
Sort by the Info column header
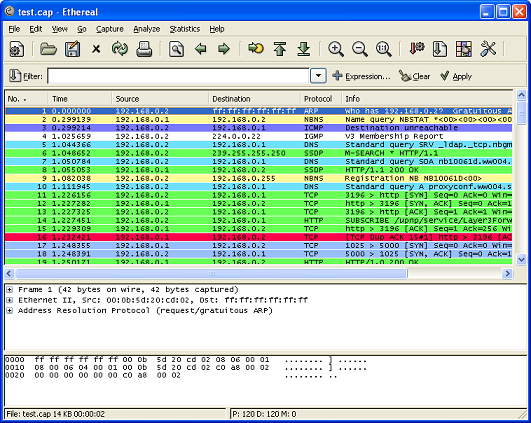tap(427, 99)
